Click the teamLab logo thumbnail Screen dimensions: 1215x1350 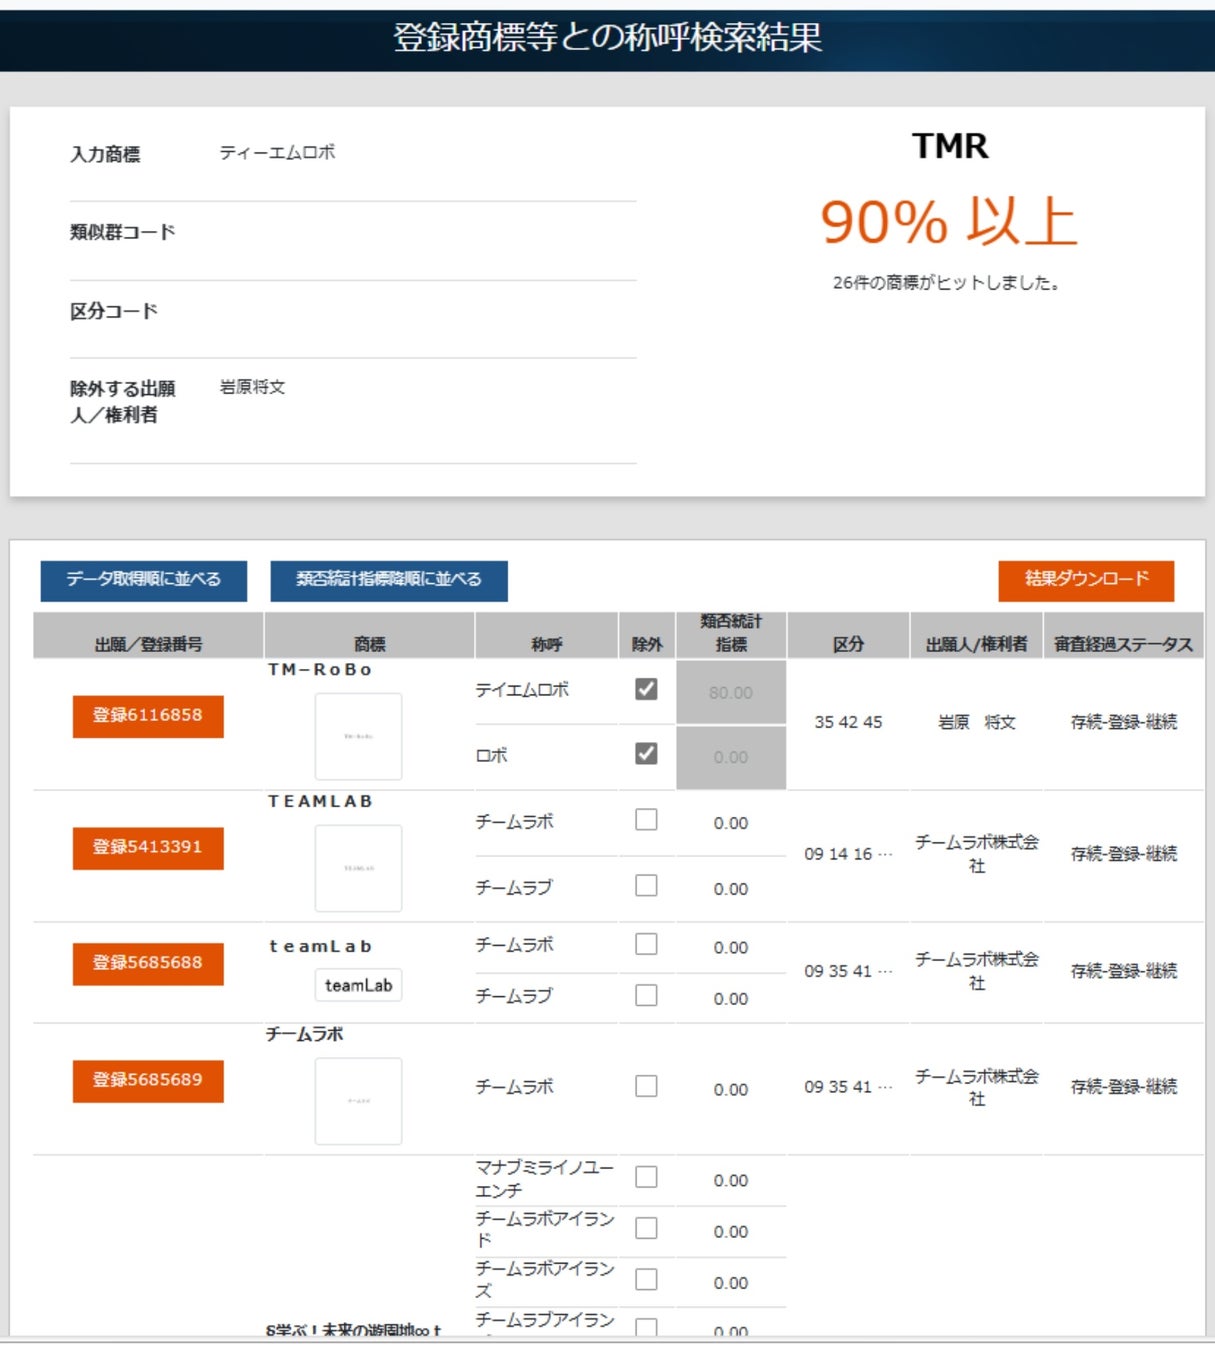(x=358, y=986)
